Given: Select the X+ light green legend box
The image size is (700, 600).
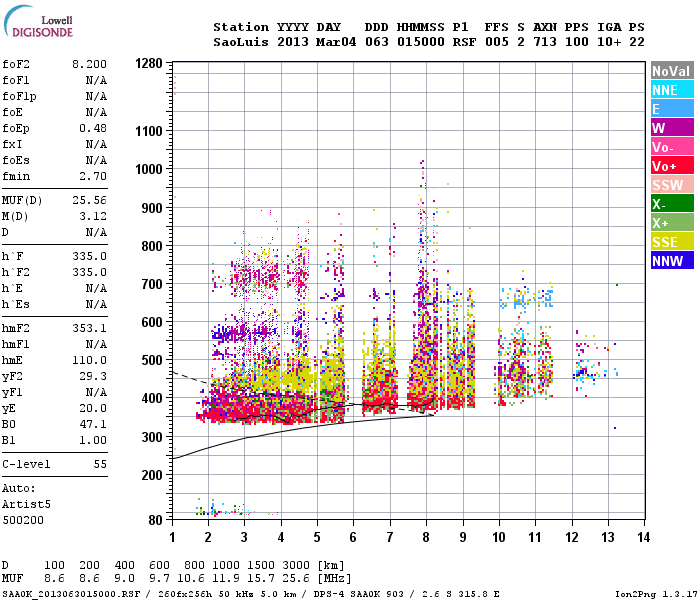Looking at the screenshot, I should click(672, 223).
